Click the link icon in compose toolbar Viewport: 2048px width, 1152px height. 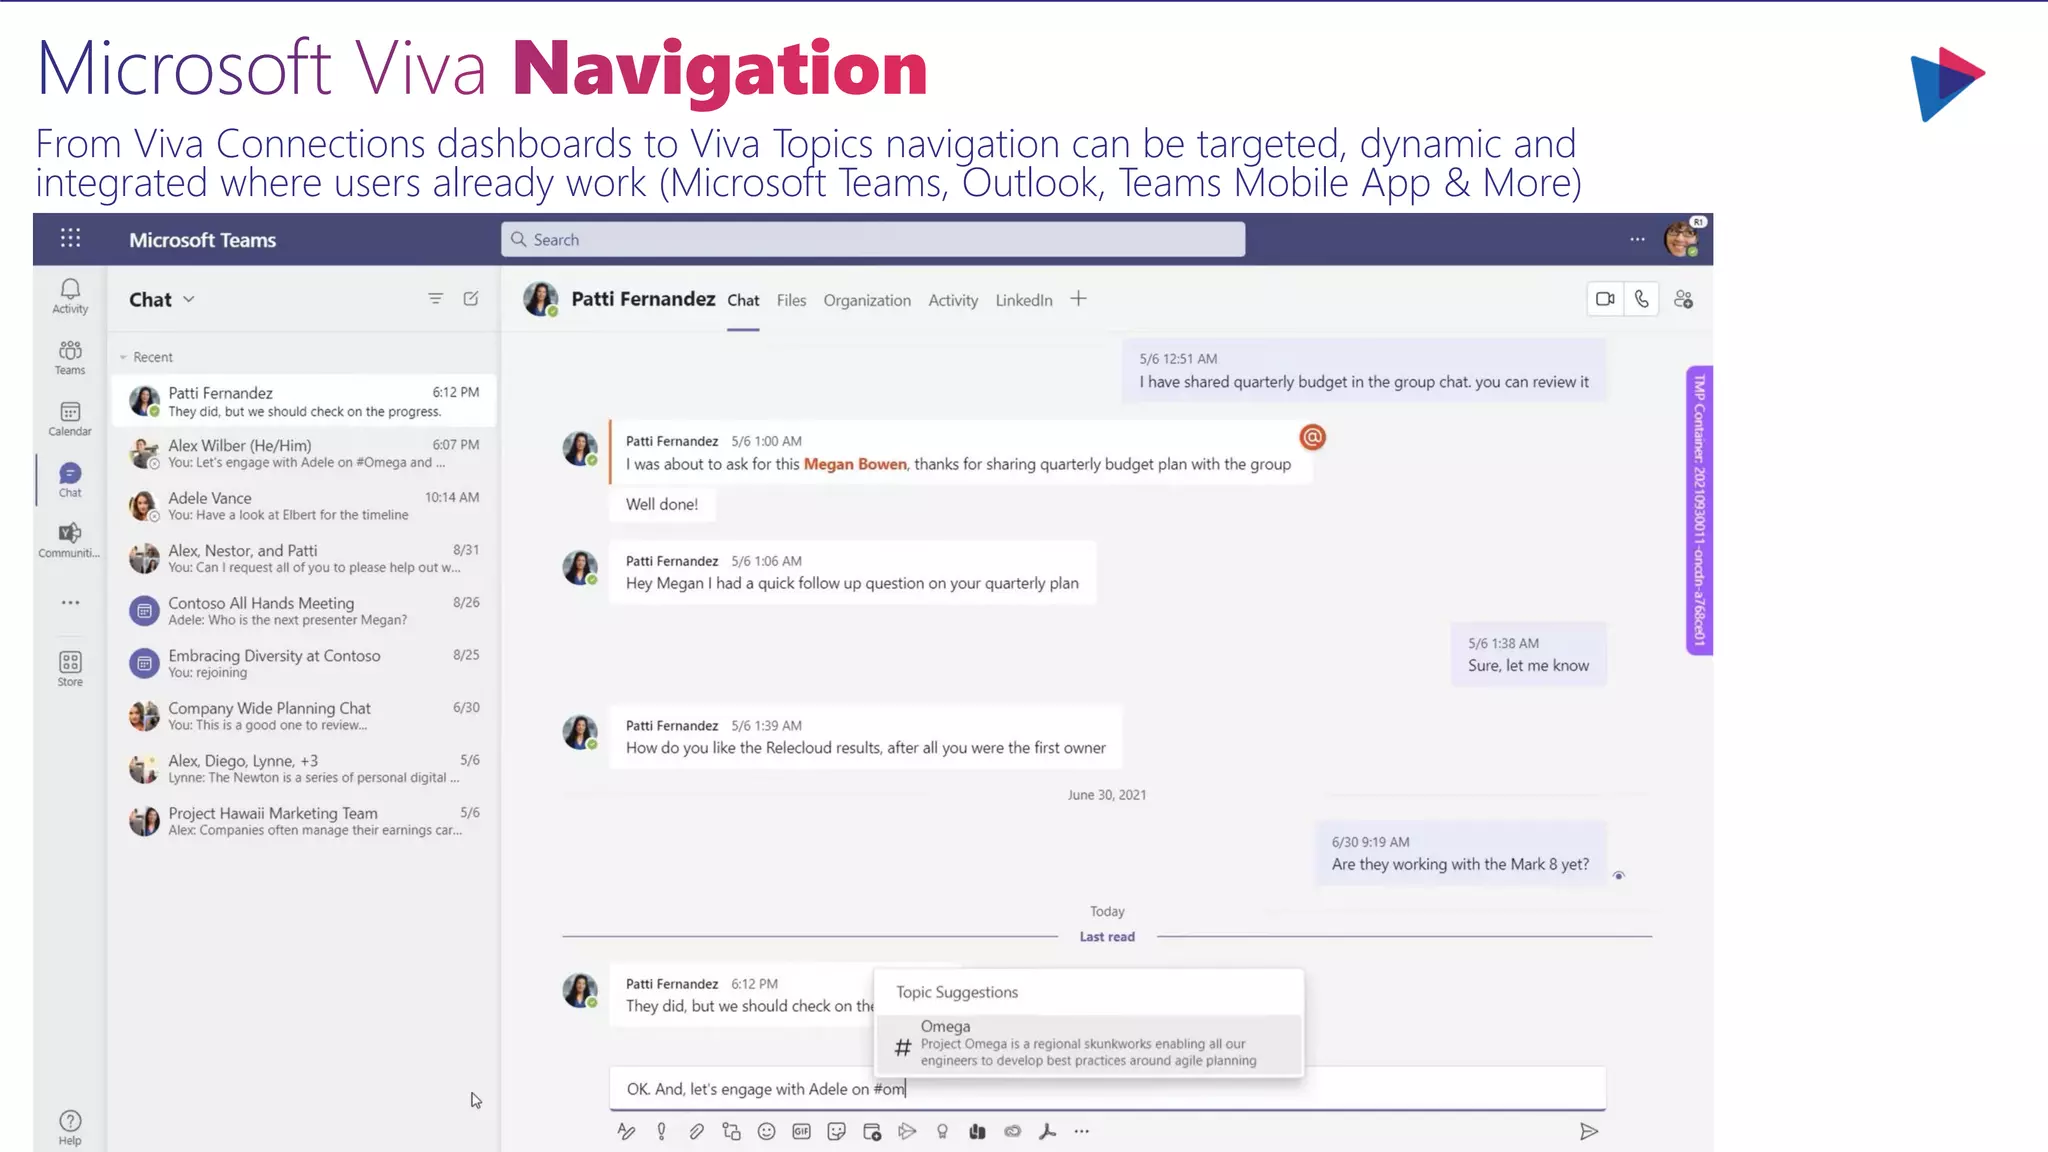1013,1131
